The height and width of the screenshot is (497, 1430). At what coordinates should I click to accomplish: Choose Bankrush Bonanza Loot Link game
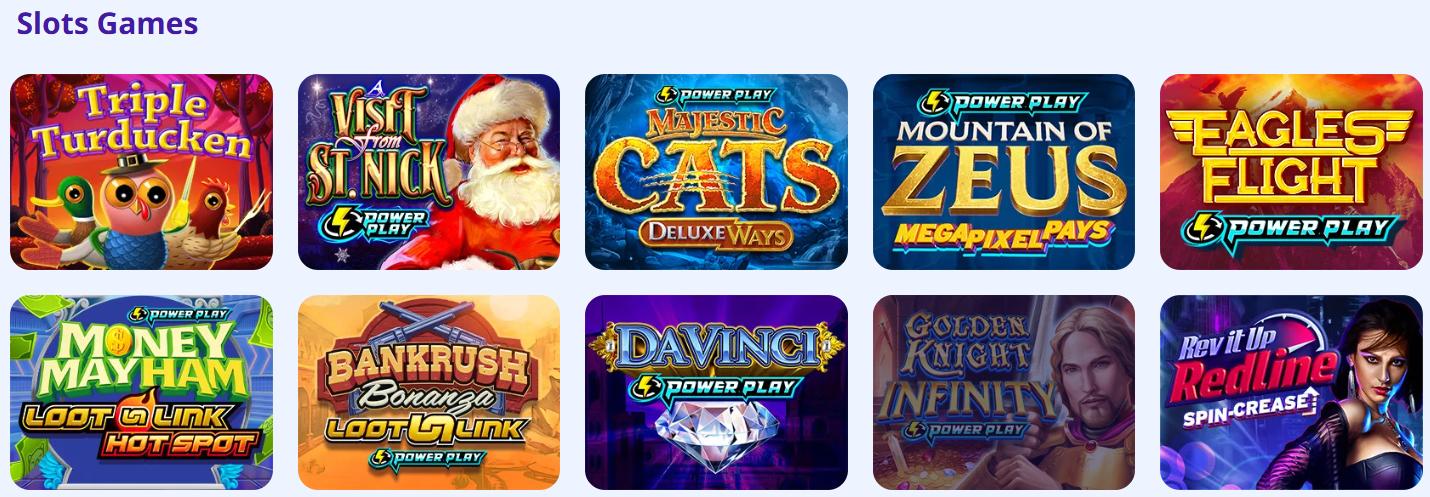pyautogui.click(x=429, y=392)
